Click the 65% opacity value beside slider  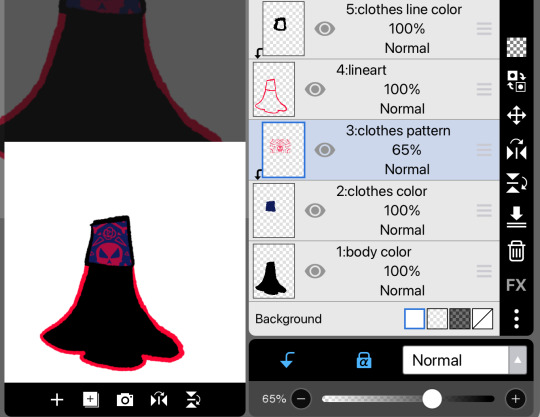pyautogui.click(x=274, y=399)
